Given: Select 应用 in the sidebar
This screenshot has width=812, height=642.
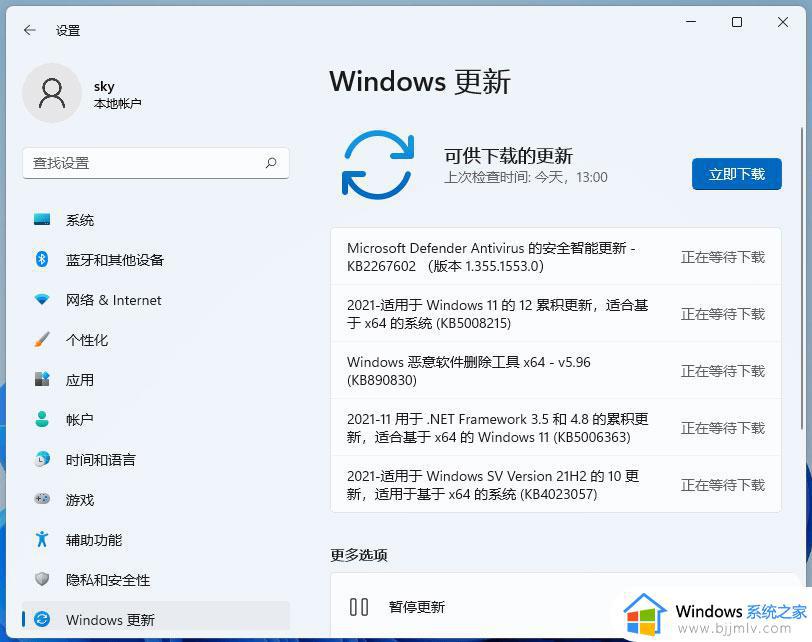Looking at the screenshot, I should (x=155, y=380).
